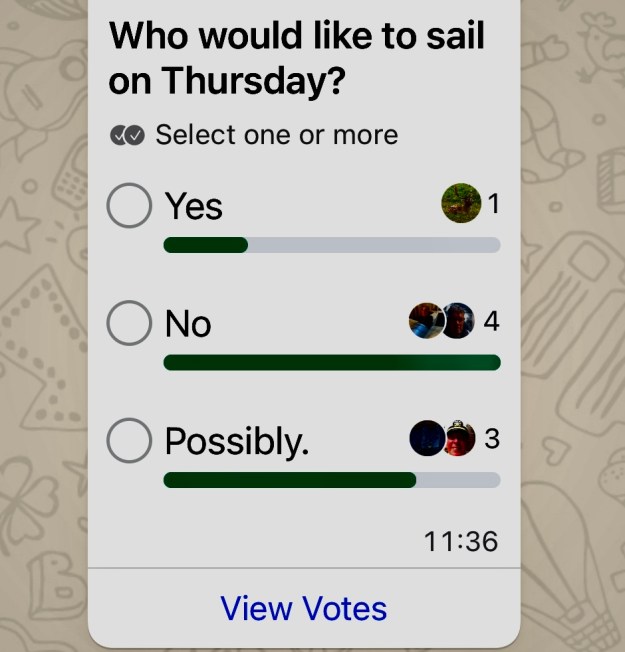Viewport: 625px width, 652px height.
Task: Click the hat-wearing avatar beside Possibly
Action: point(459,438)
